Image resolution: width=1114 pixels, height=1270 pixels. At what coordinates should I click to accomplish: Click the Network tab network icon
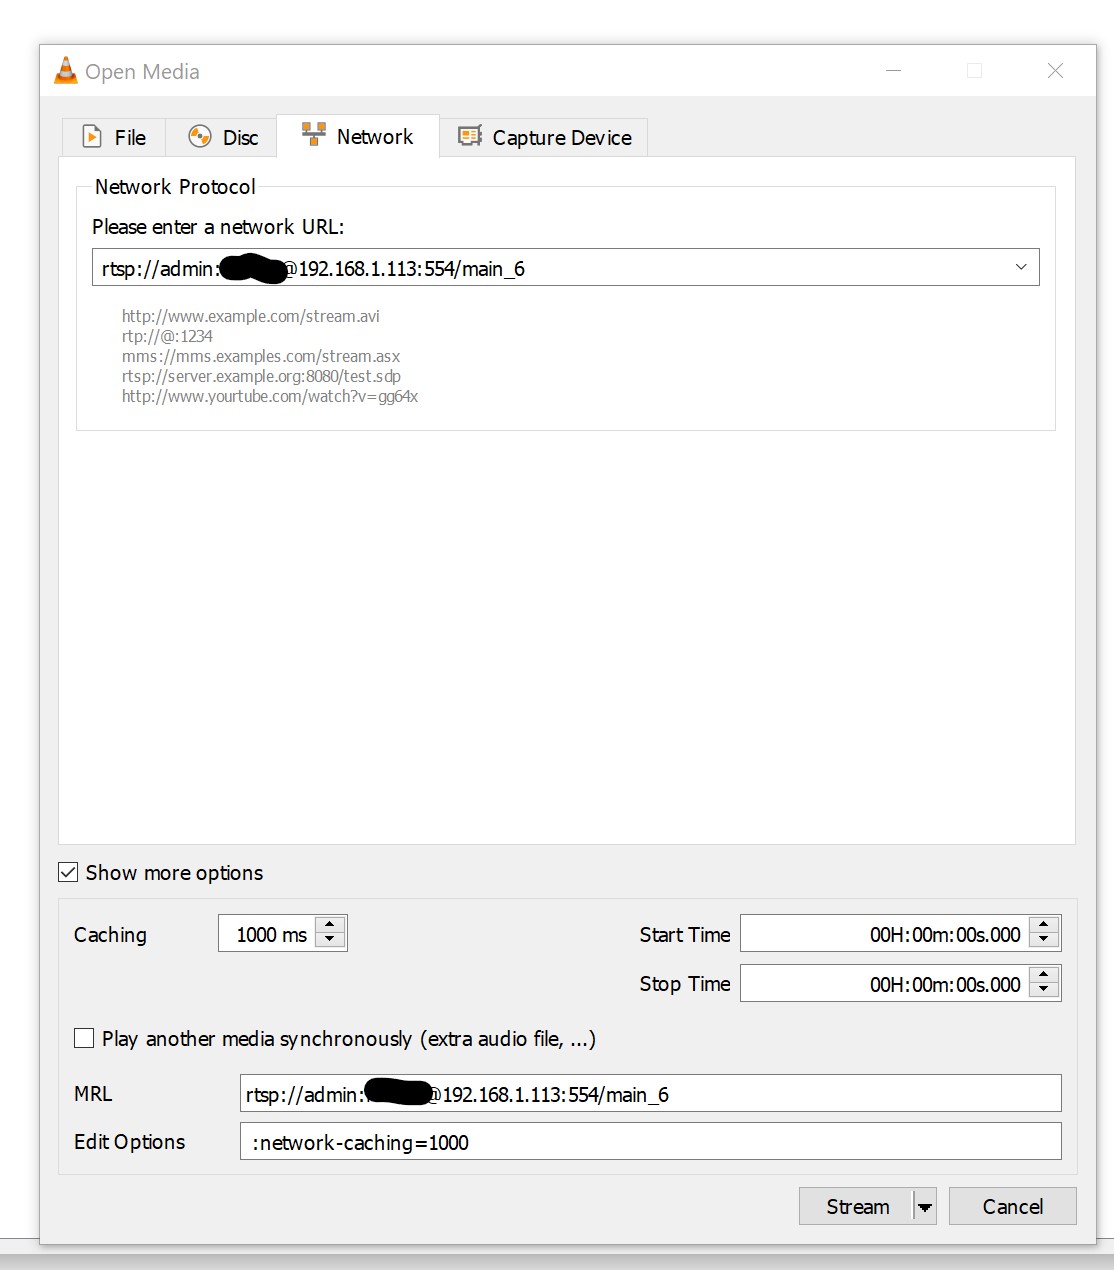pyautogui.click(x=314, y=135)
